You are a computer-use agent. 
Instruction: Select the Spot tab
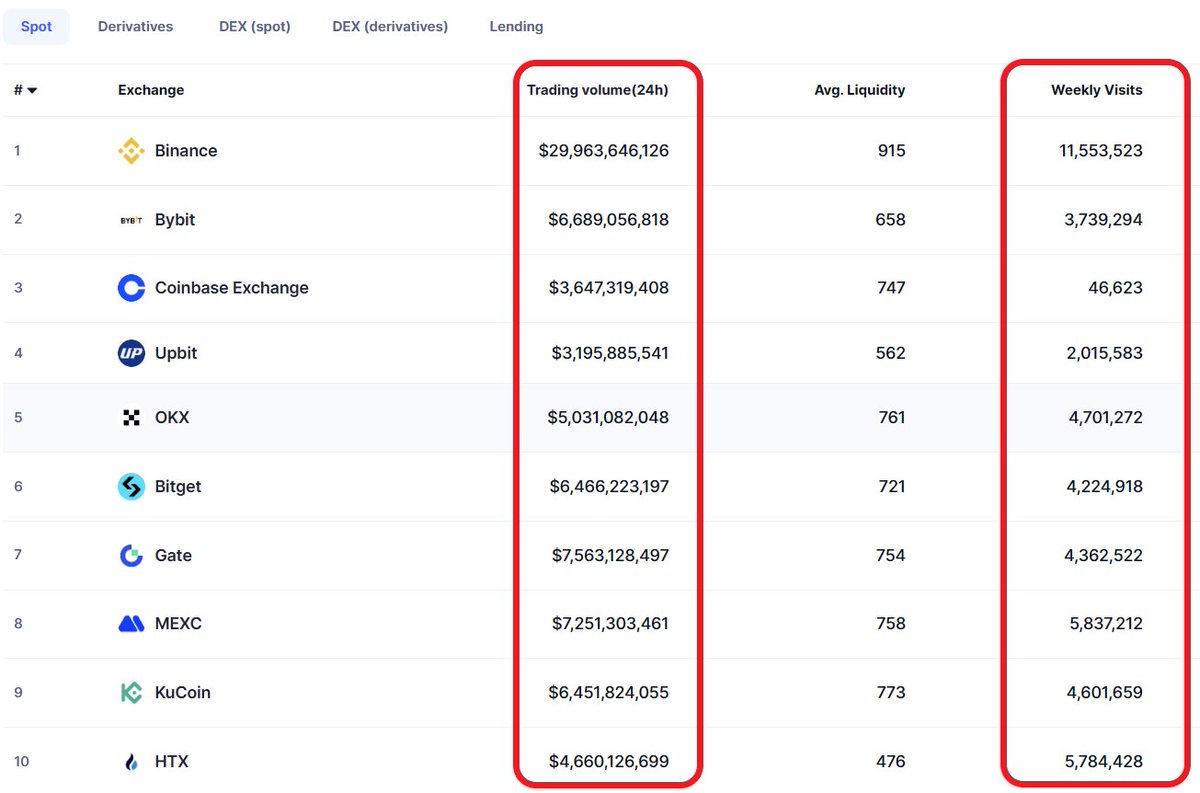click(x=36, y=27)
